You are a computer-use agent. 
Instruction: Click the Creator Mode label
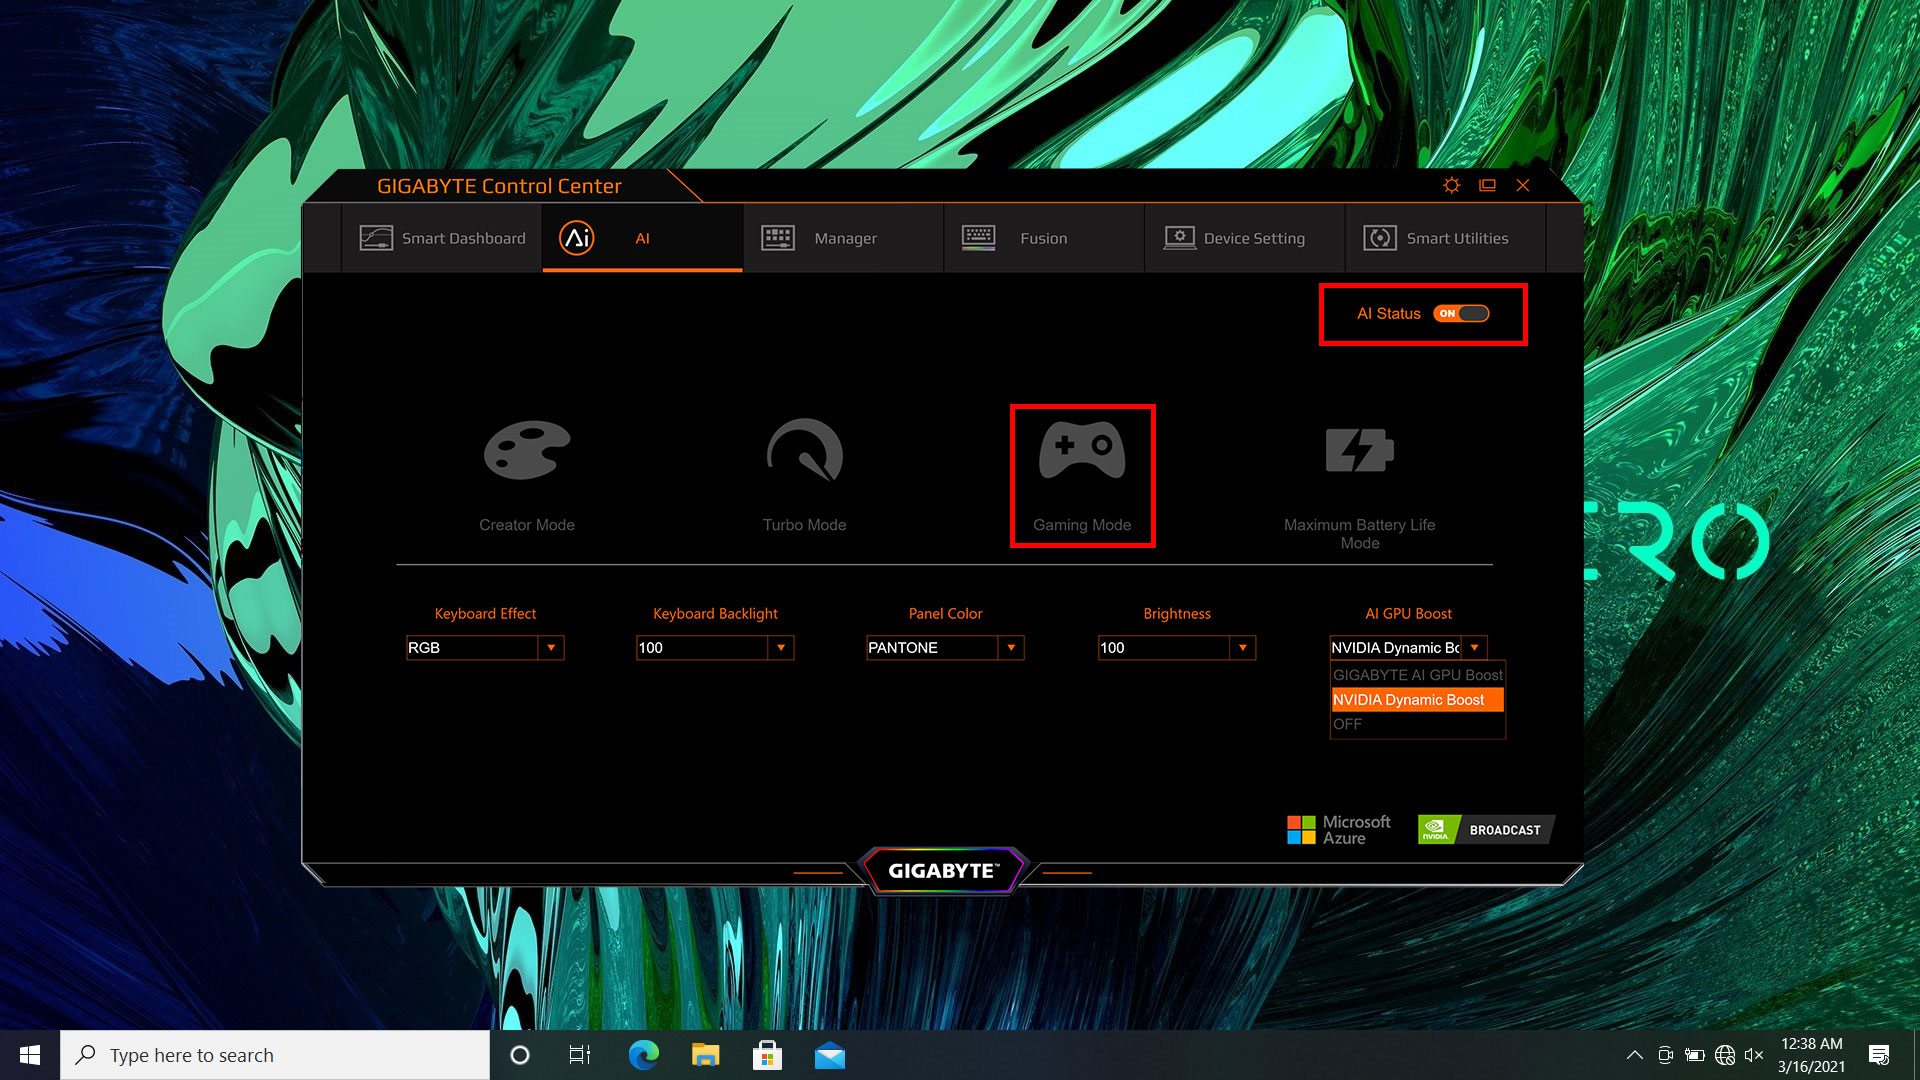527,525
